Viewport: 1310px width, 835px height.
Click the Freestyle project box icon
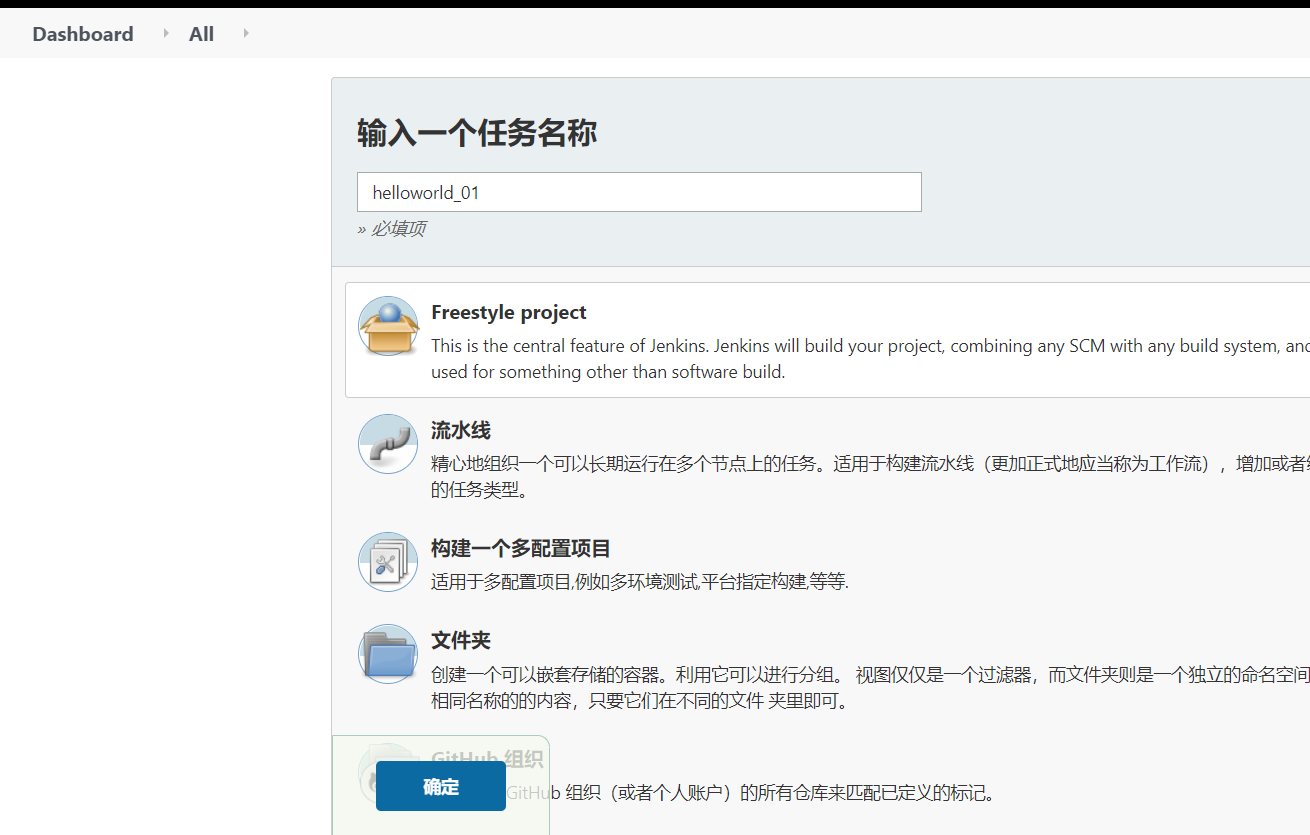[388, 326]
